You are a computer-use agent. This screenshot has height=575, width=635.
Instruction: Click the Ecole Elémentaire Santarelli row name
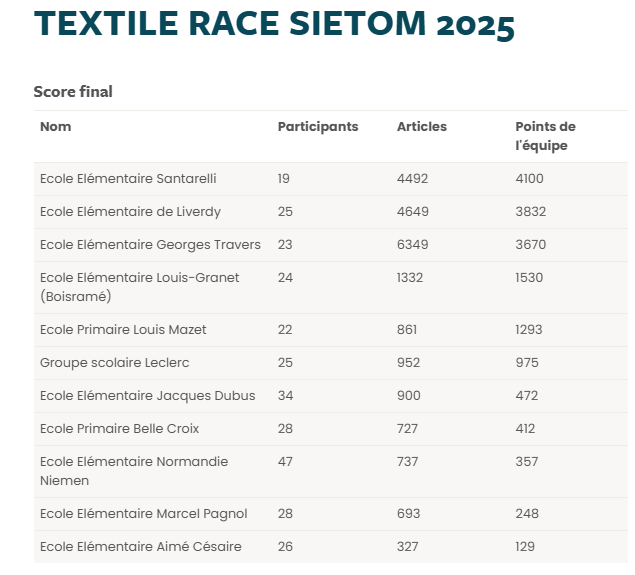click(x=128, y=179)
